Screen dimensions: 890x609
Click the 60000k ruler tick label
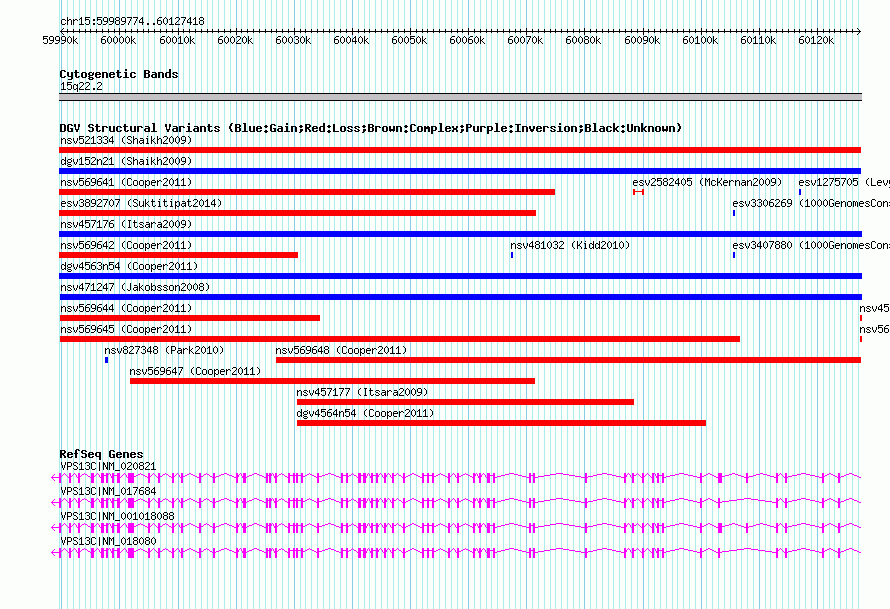118,40
